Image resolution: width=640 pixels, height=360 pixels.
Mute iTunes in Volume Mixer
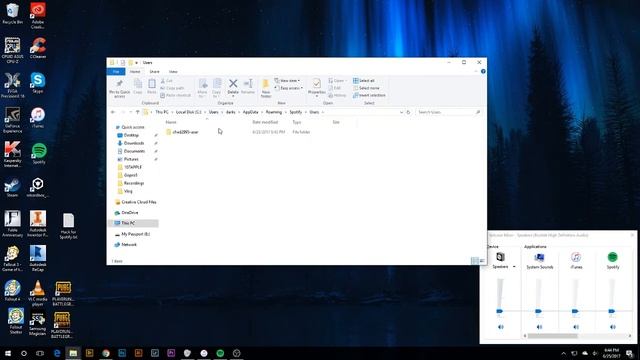tap(576, 327)
